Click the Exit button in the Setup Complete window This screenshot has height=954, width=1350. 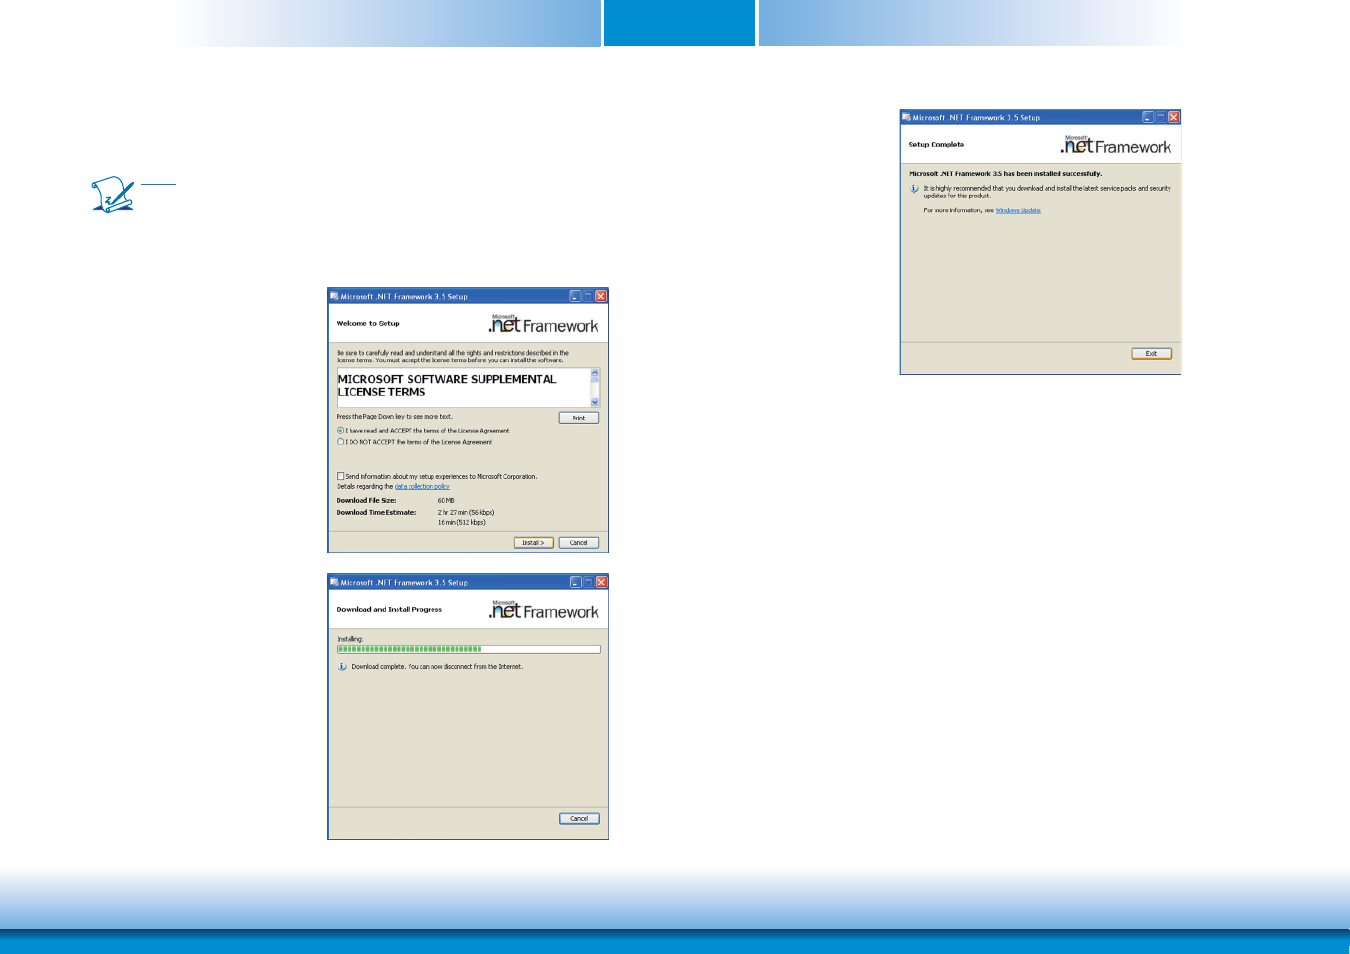(x=1151, y=354)
